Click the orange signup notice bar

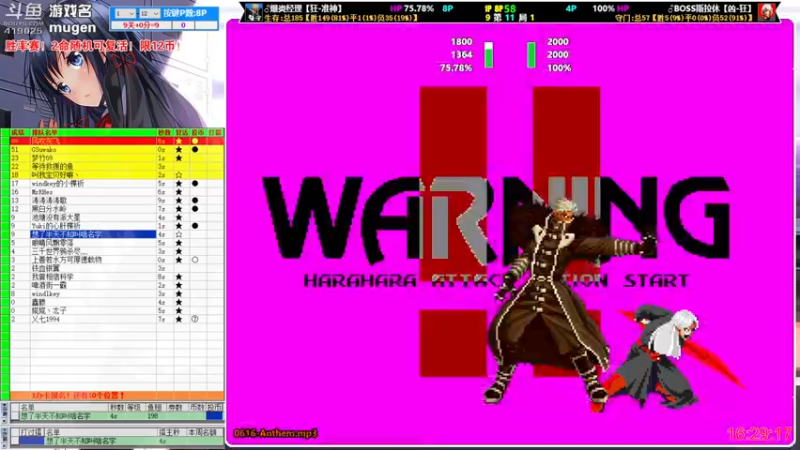click(117, 395)
